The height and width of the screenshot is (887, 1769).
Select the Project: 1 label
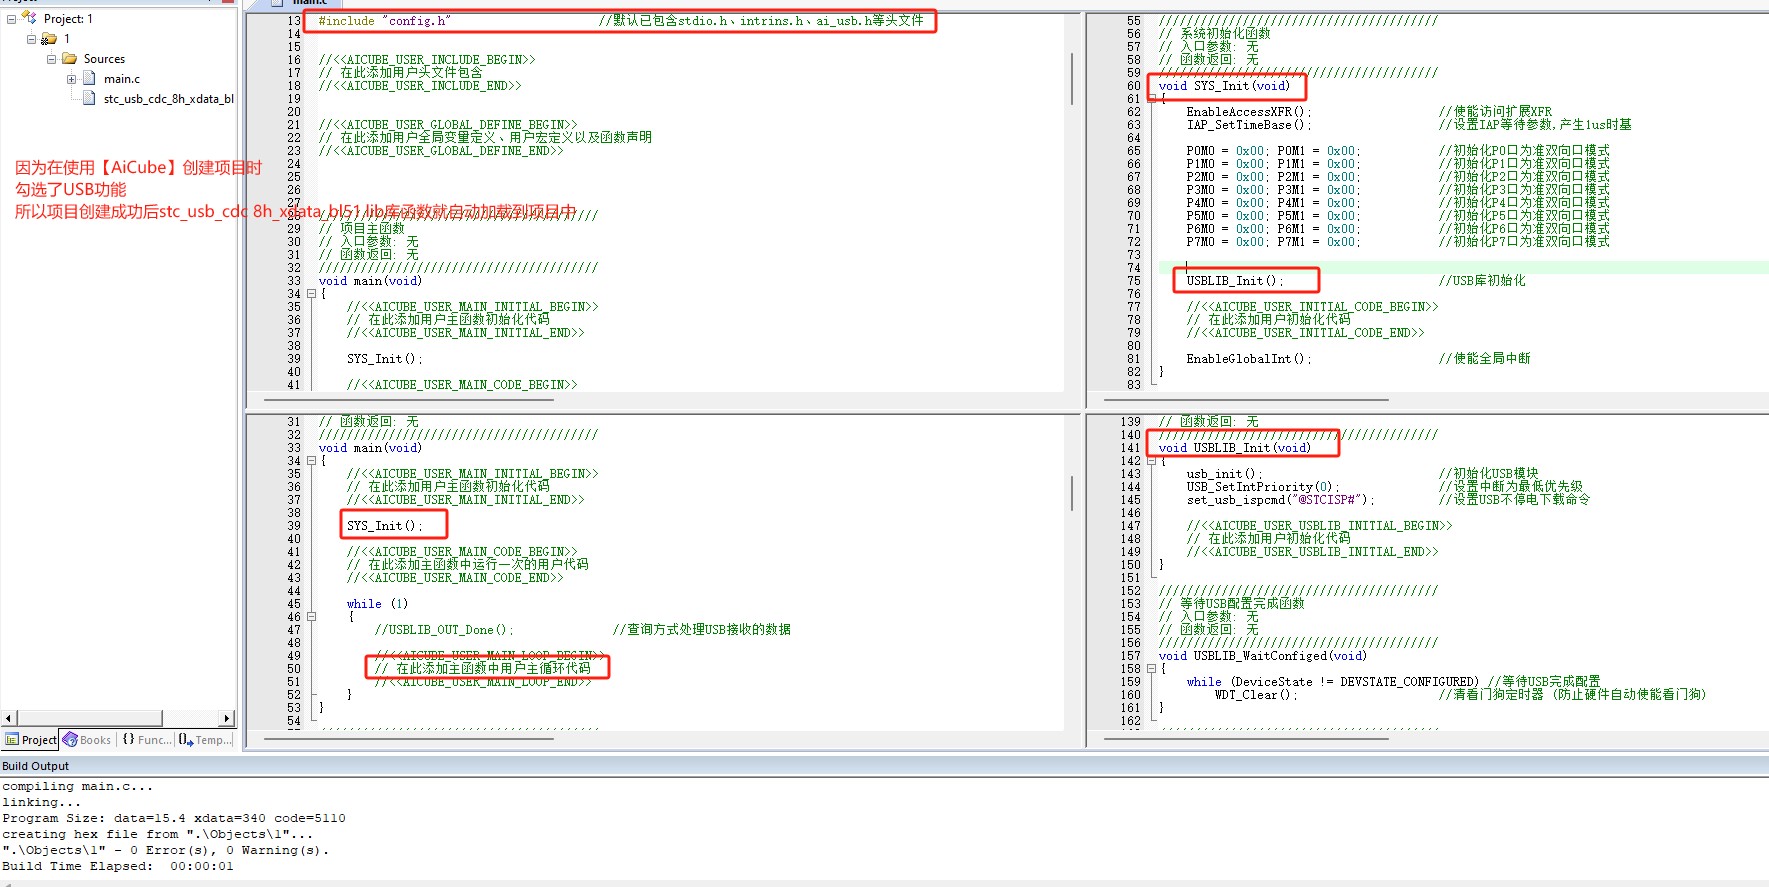(68, 19)
